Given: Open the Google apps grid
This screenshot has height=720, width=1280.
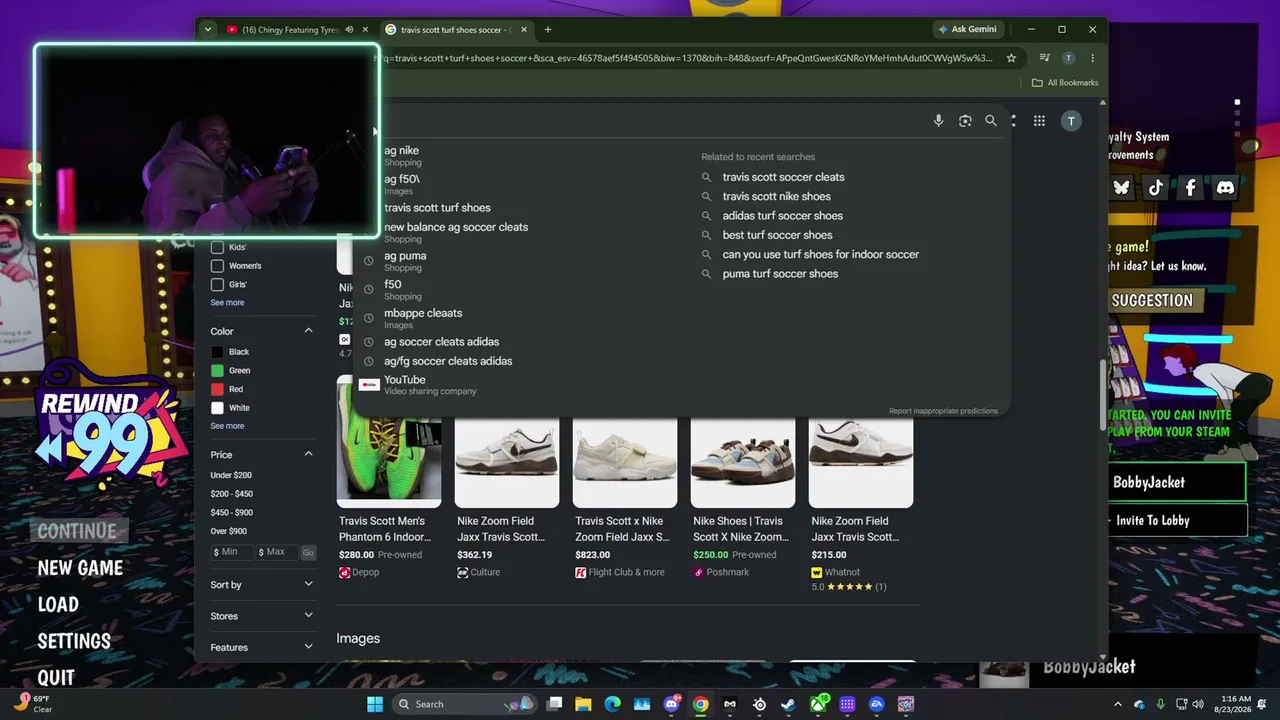Looking at the screenshot, I should (x=1039, y=121).
